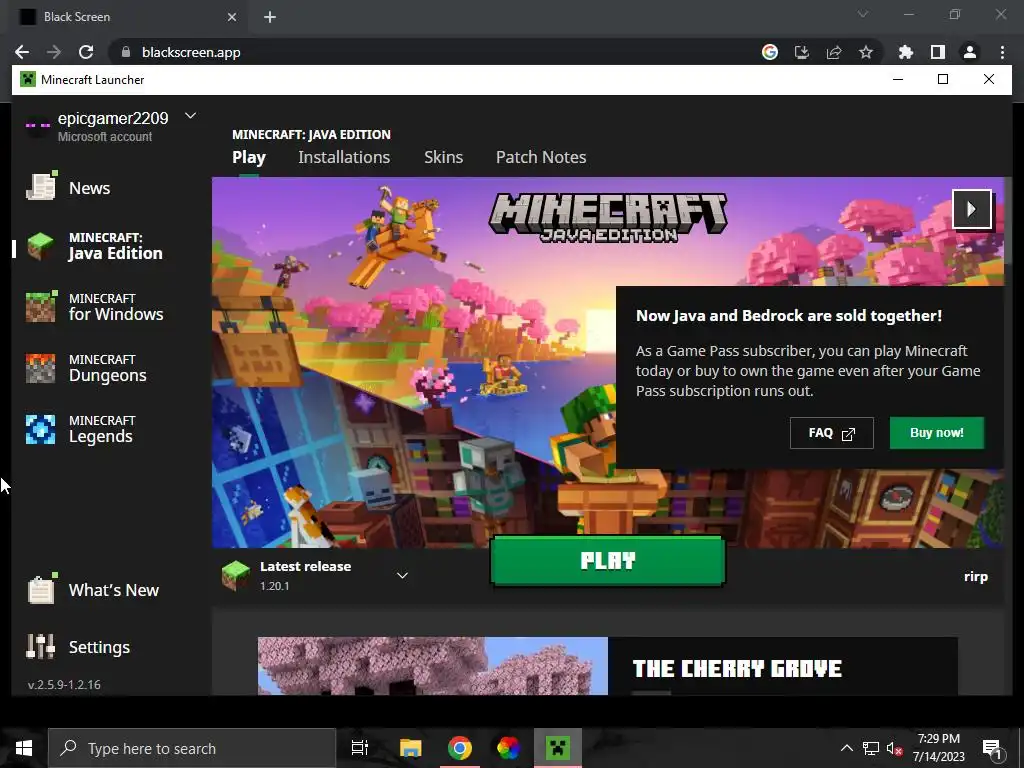Select the Black Screen browser tab
1024x768 pixels.
coord(127,17)
